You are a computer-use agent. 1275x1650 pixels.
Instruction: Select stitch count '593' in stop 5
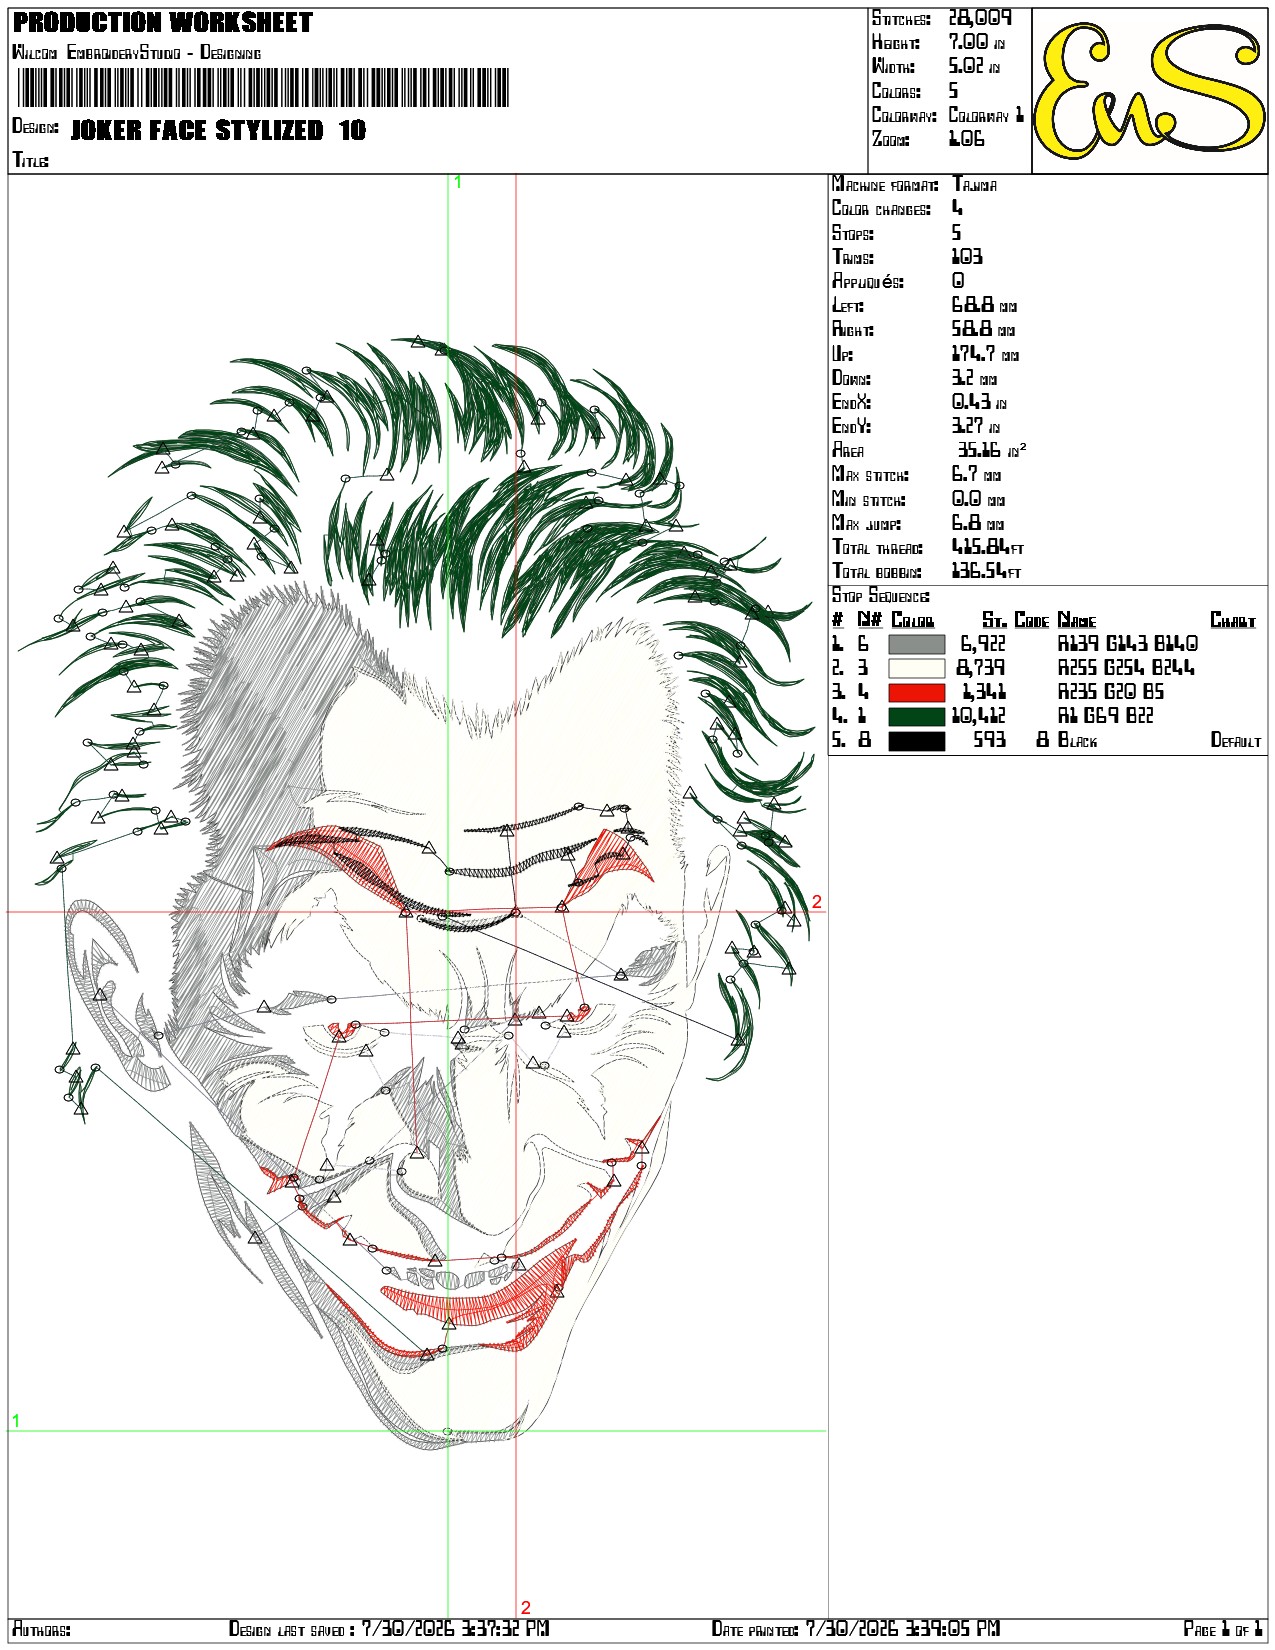pyautogui.click(x=990, y=741)
